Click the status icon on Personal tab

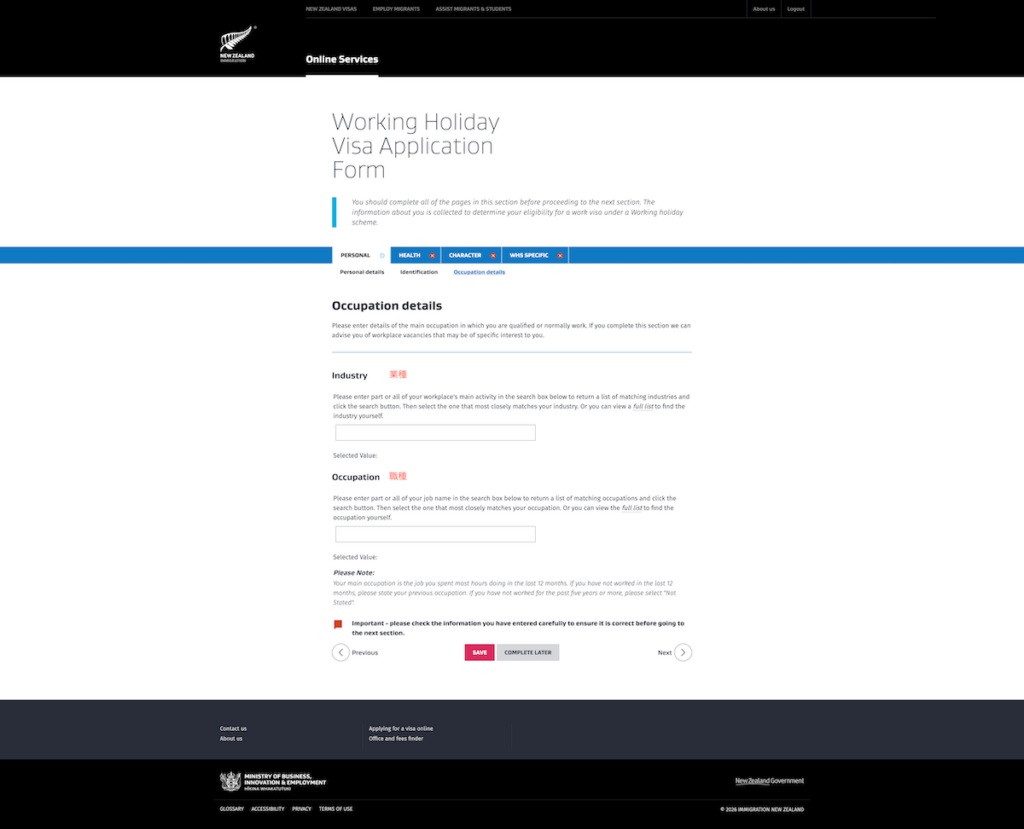tap(382, 256)
